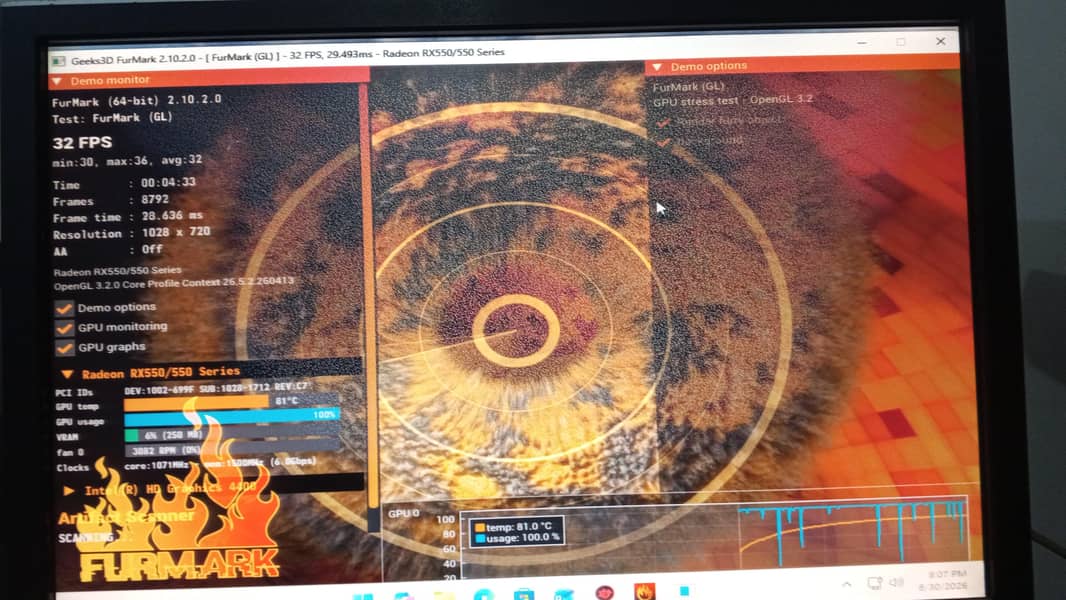The width and height of the screenshot is (1066, 600).
Task: Click the GPU temp orange bar
Action: (196, 402)
